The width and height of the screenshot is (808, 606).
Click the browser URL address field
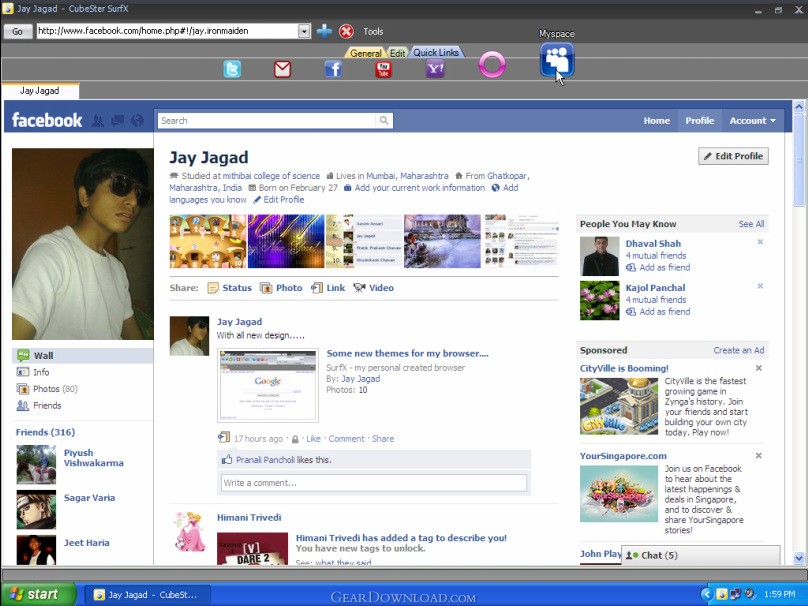click(167, 31)
